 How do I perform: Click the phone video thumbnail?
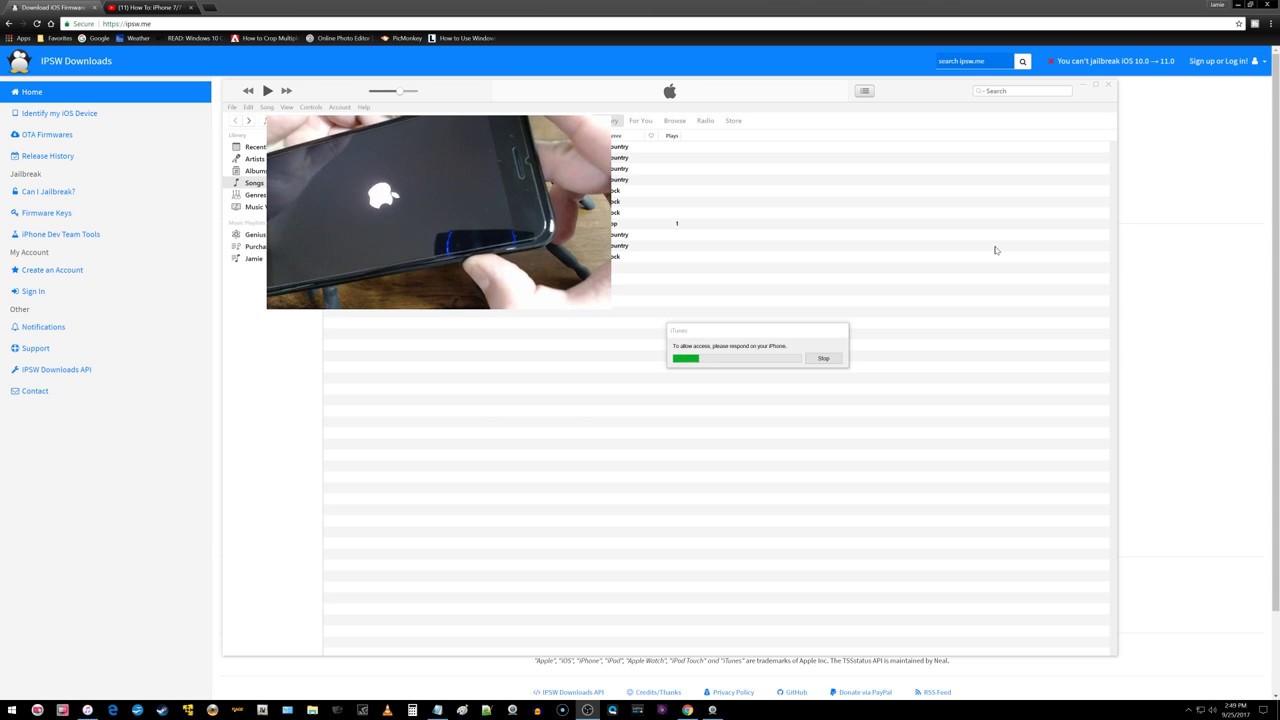click(x=438, y=212)
